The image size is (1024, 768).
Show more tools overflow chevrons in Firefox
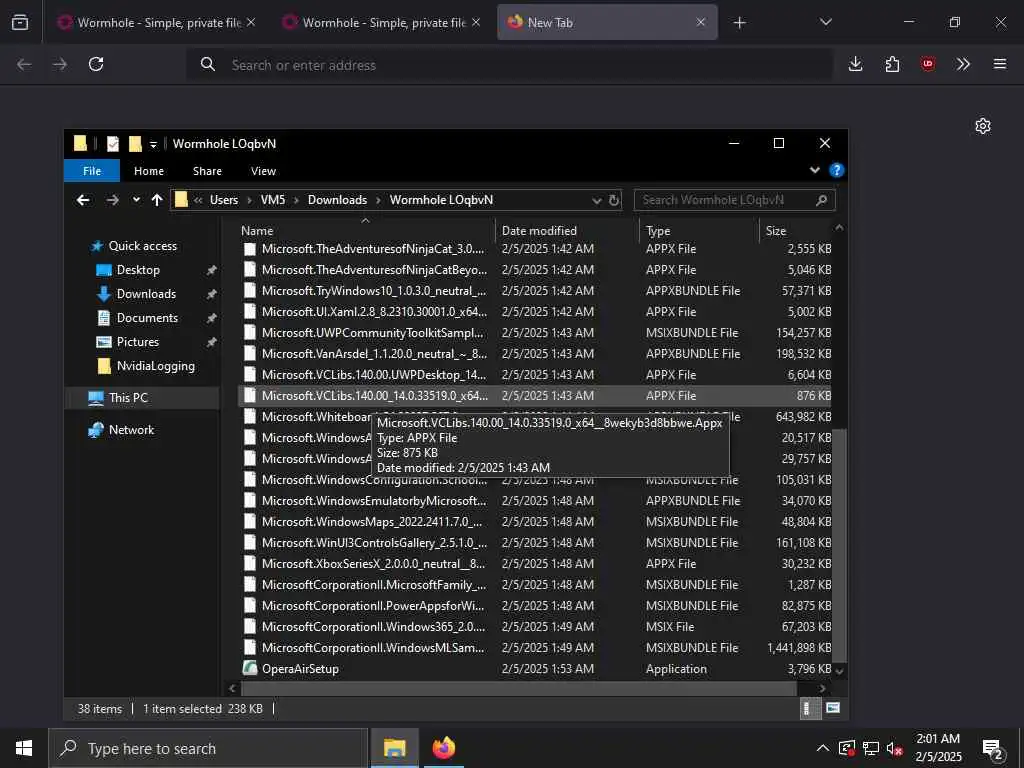[963, 64]
